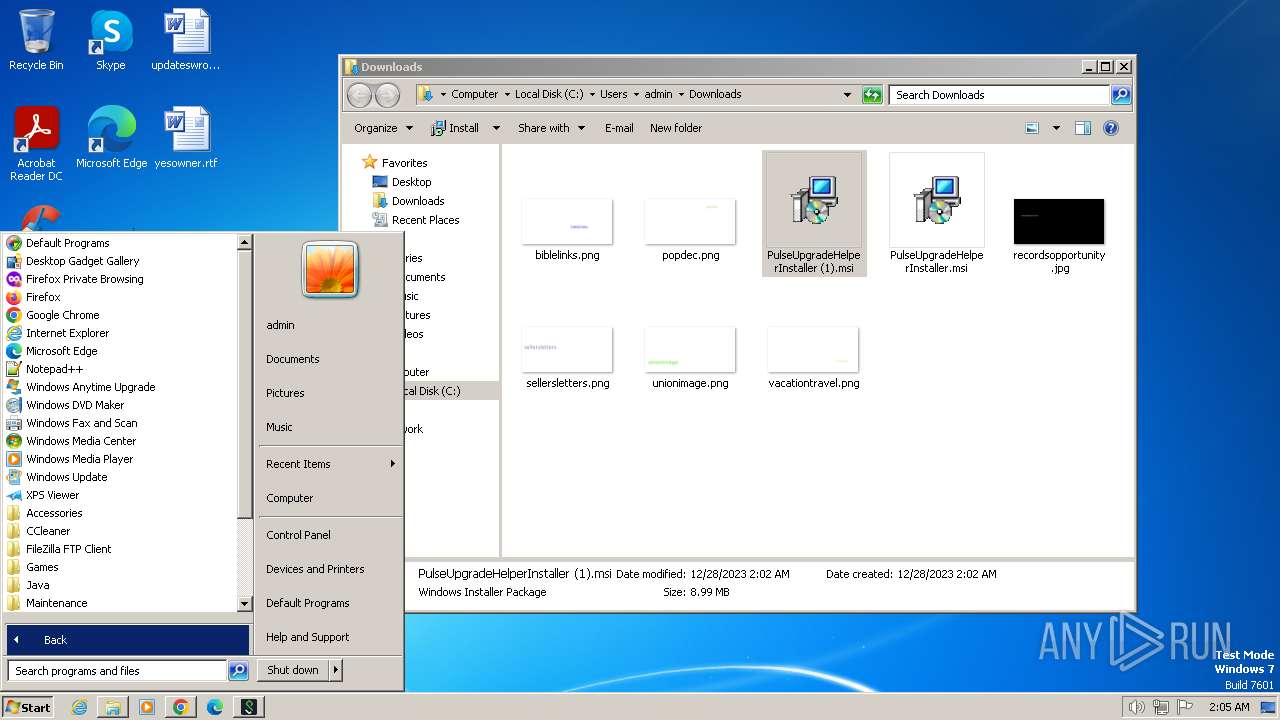Open Microsoft Edge desktop shortcut

coord(111,137)
